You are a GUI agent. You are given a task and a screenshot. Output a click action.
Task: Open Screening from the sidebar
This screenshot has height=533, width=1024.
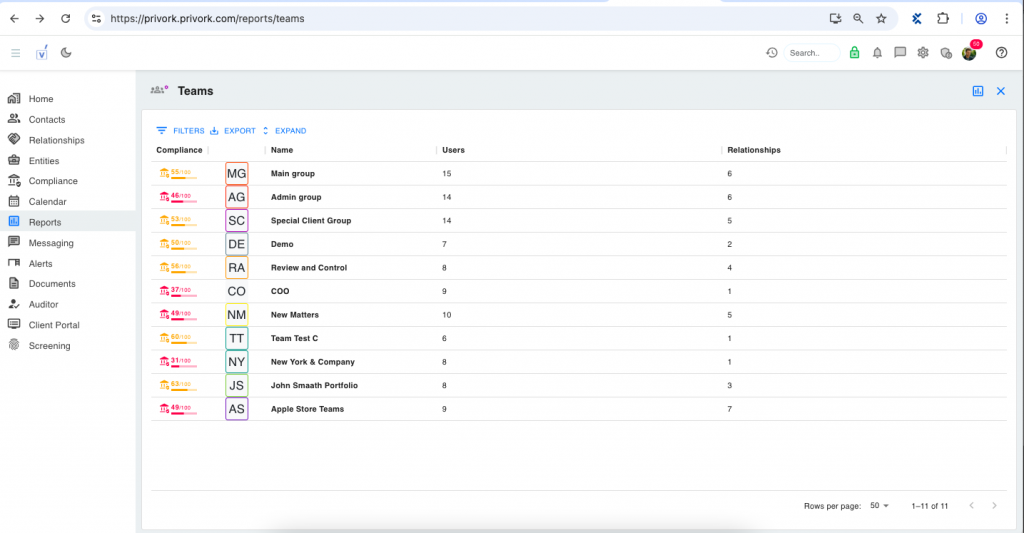49,346
